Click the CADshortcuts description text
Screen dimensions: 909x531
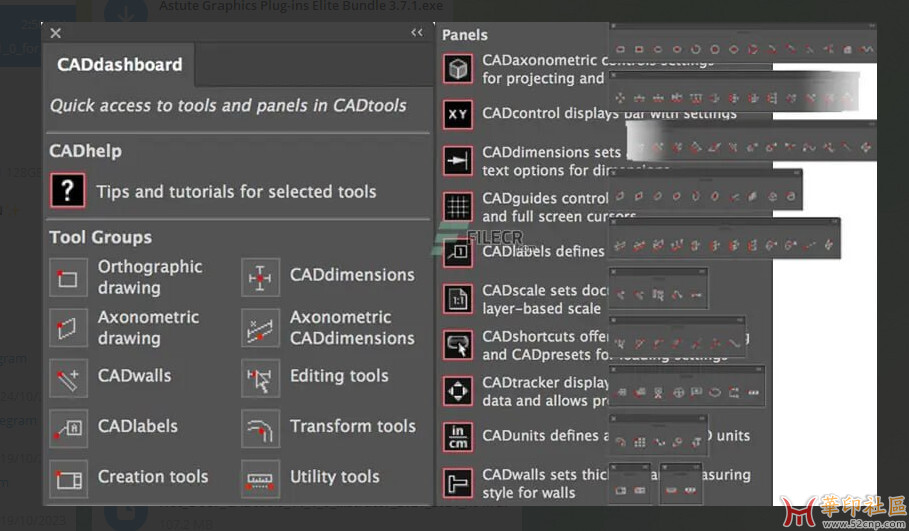coord(546,345)
